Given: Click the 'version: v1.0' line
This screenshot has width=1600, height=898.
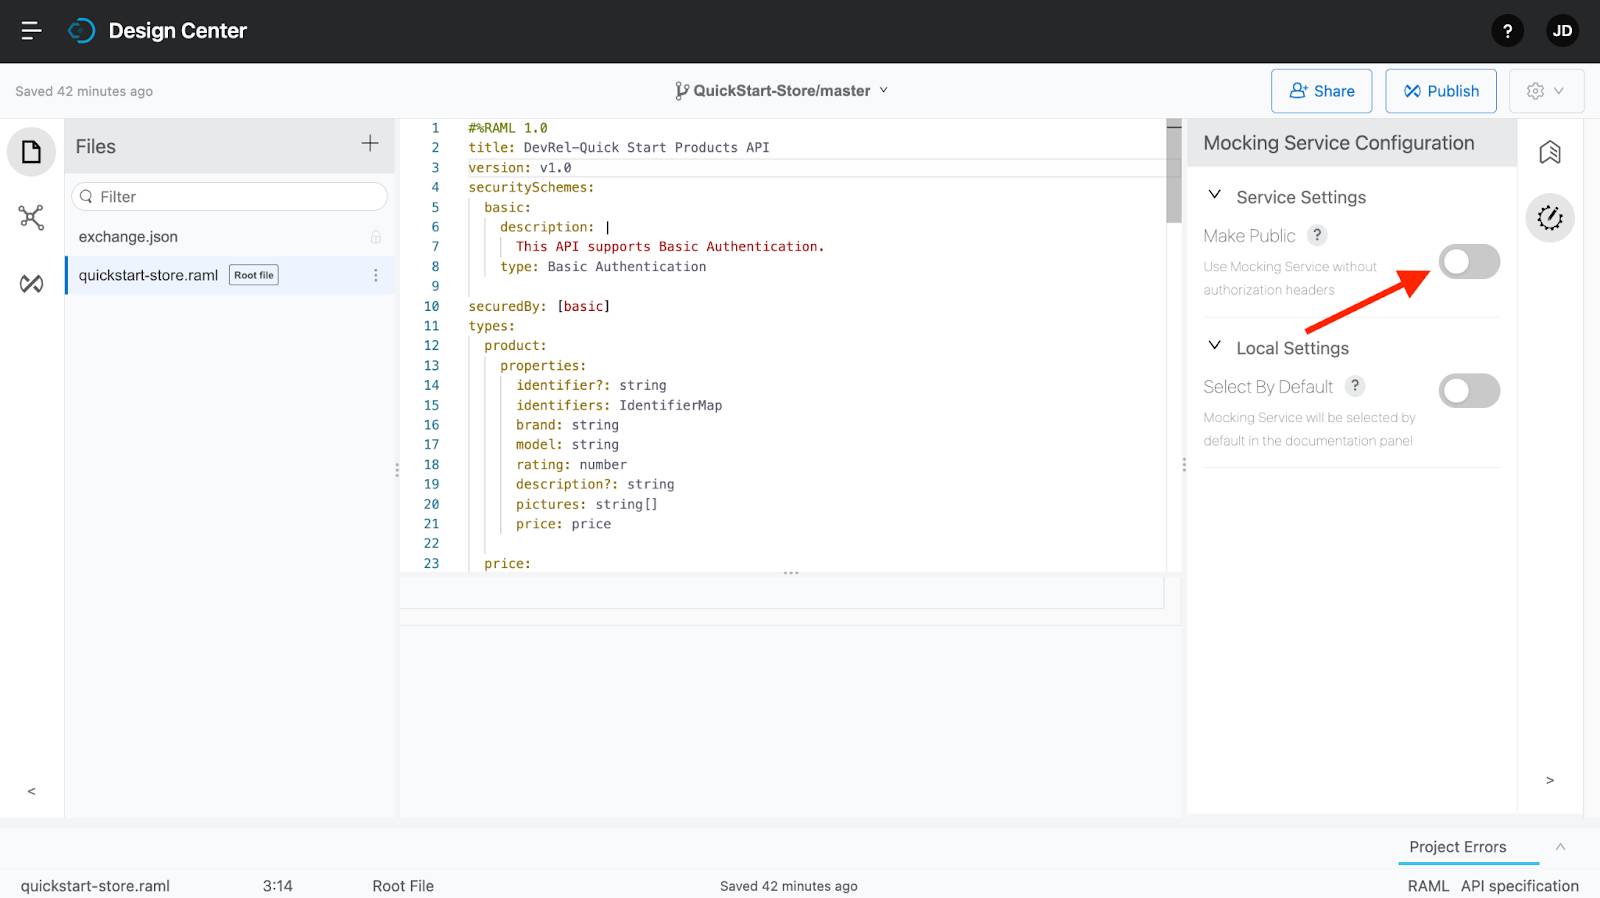Looking at the screenshot, I should point(520,168).
